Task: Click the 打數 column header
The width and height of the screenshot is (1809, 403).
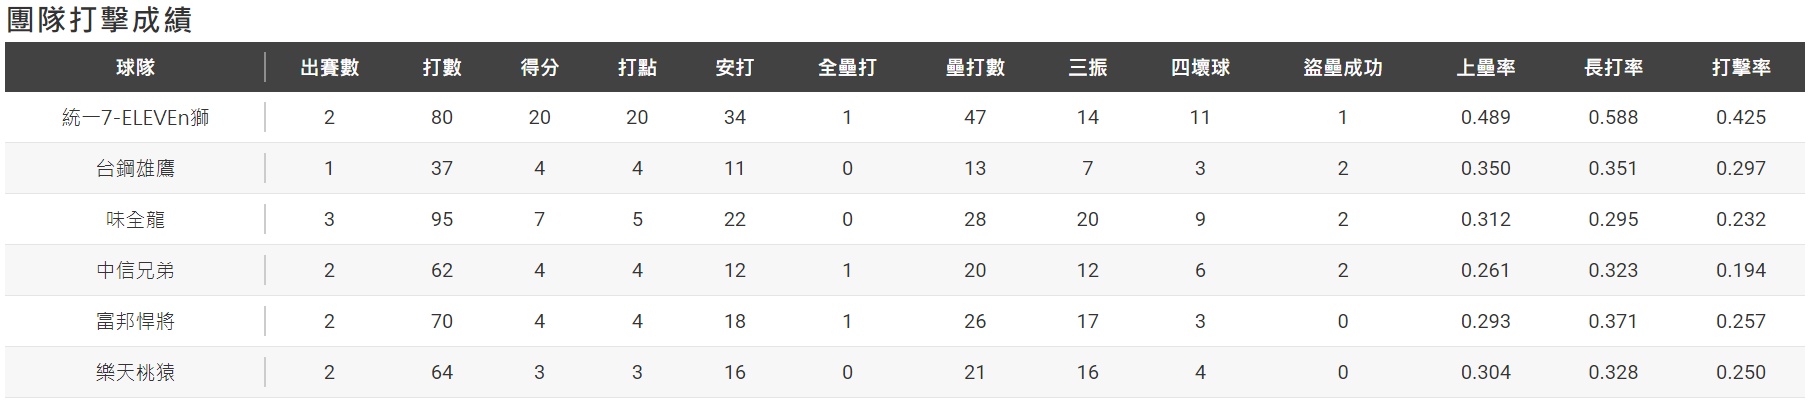Action: [x=441, y=68]
